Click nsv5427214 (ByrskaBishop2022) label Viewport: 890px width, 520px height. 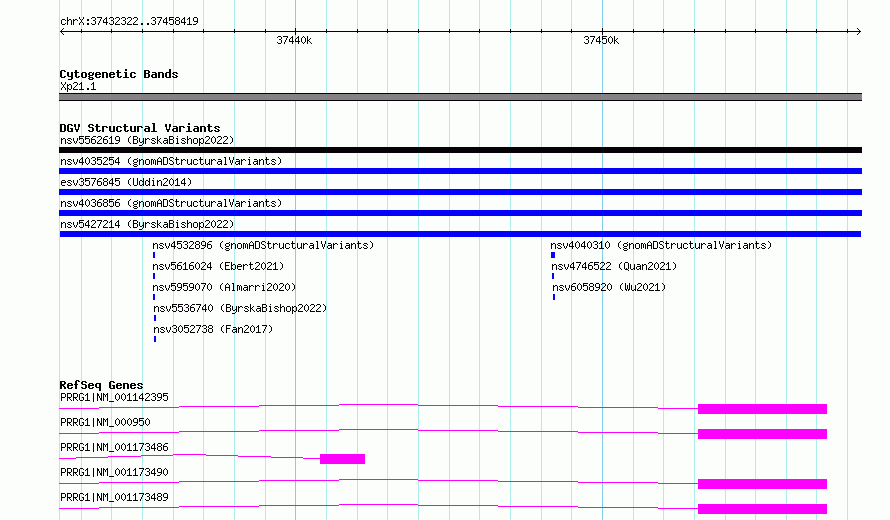point(147,224)
